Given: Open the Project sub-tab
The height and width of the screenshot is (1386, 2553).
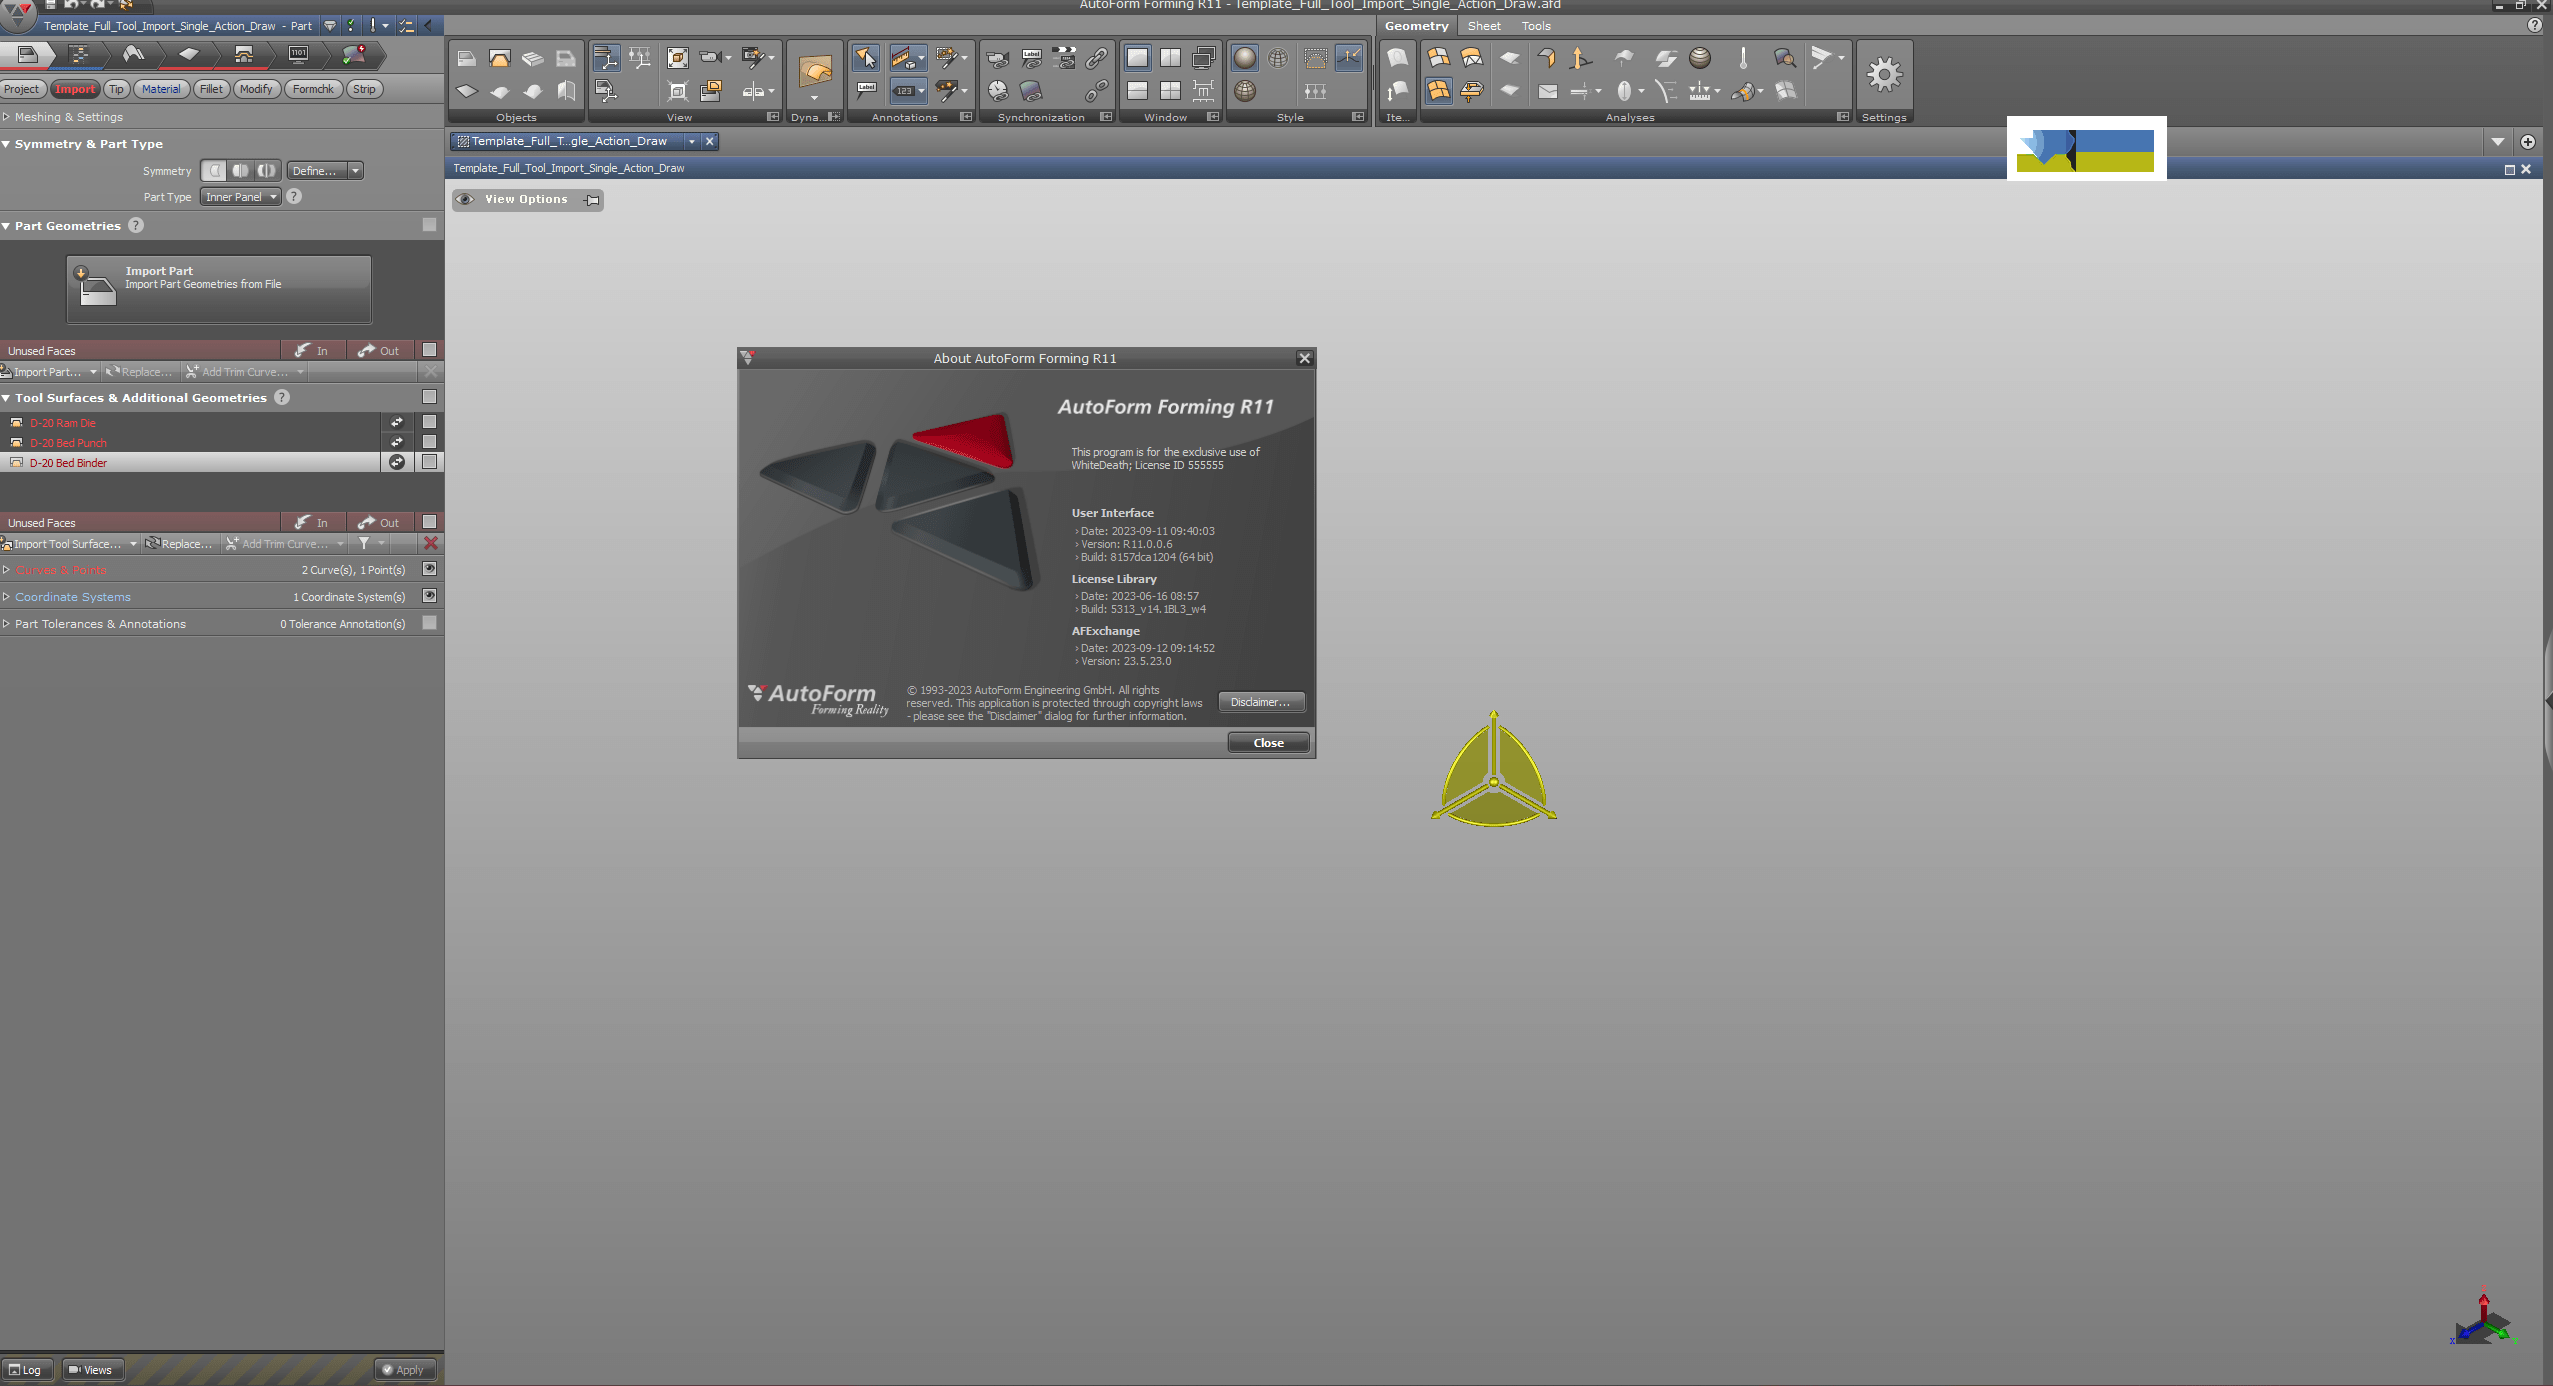Looking at the screenshot, I should tap(21, 89).
